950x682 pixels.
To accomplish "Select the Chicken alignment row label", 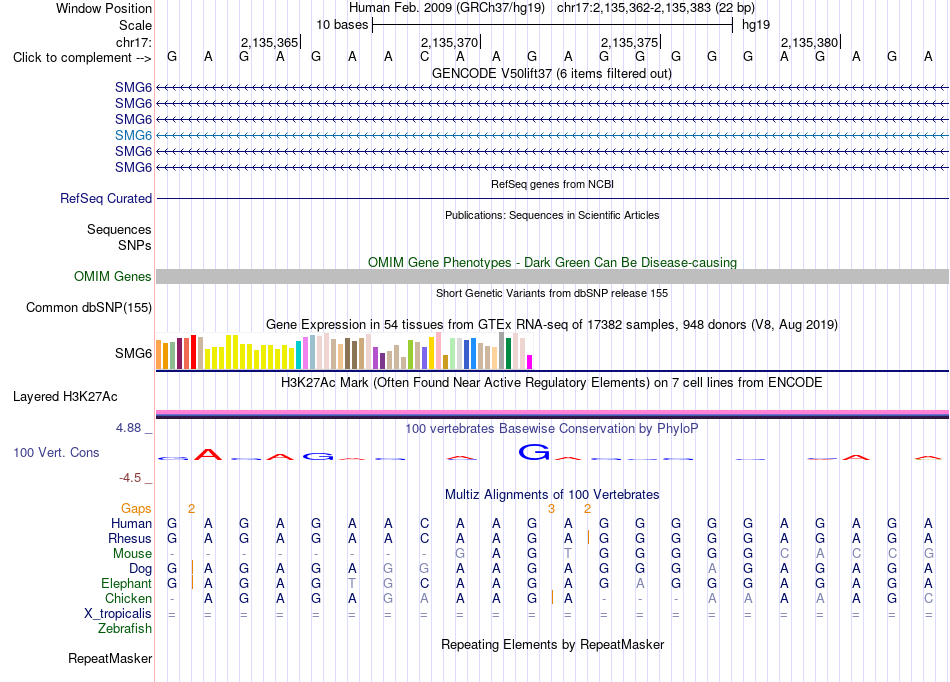I will pyautogui.click(x=128, y=598).
